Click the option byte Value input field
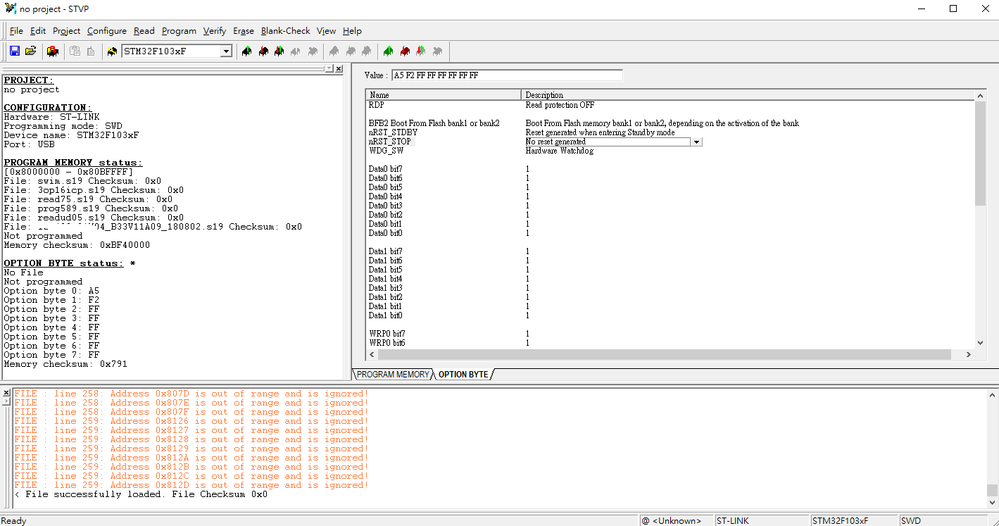This screenshot has width=999, height=526. click(x=507, y=75)
